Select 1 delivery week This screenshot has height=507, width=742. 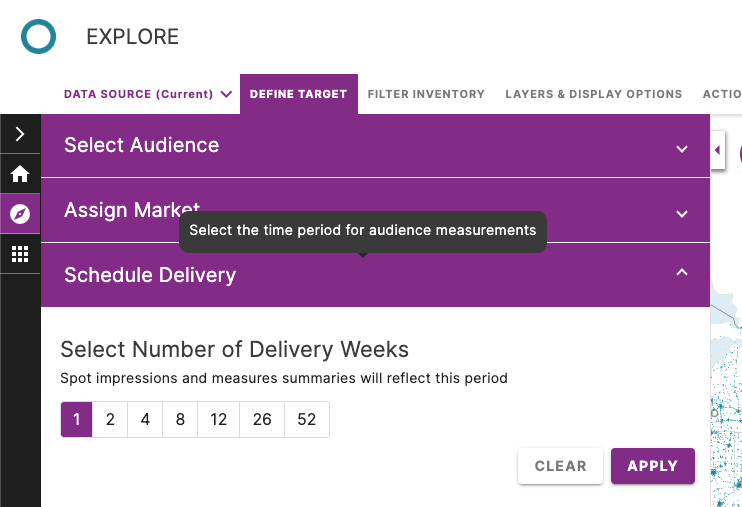(x=77, y=419)
